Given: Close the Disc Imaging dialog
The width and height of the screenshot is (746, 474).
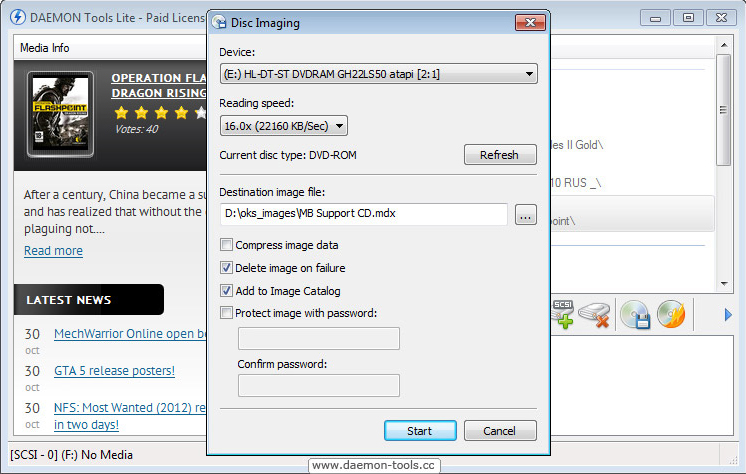Looking at the screenshot, I should coord(530,22).
